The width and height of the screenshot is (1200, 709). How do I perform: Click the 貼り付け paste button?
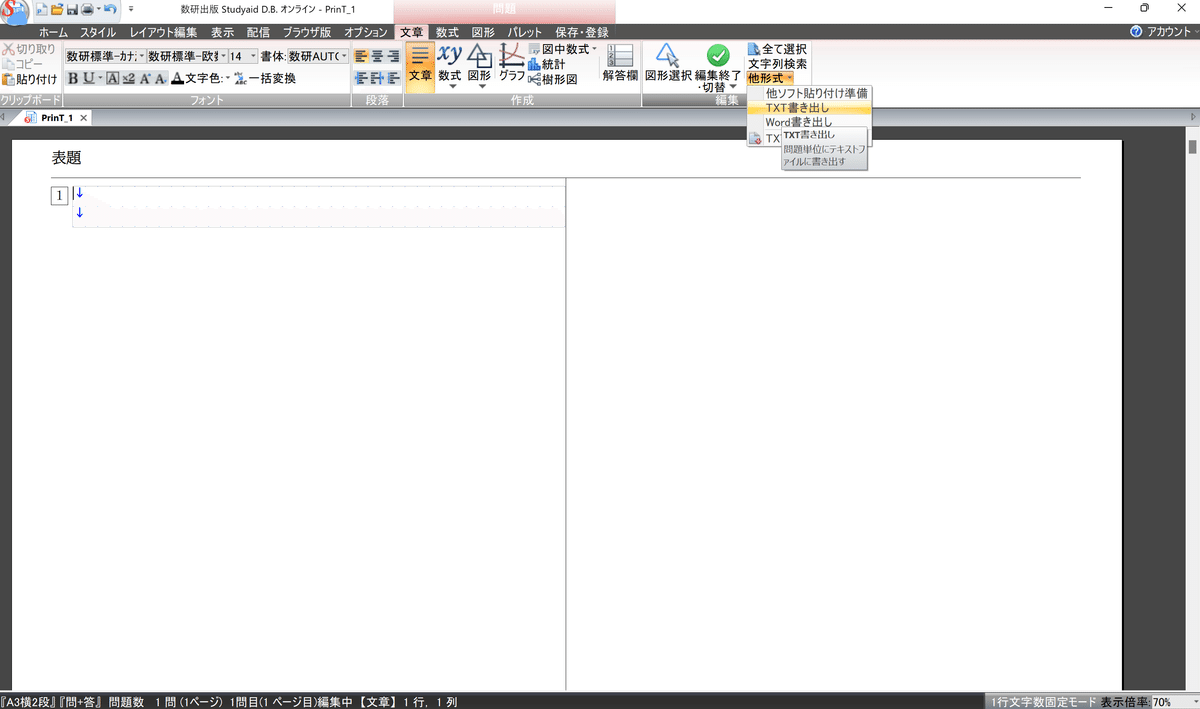(30, 78)
